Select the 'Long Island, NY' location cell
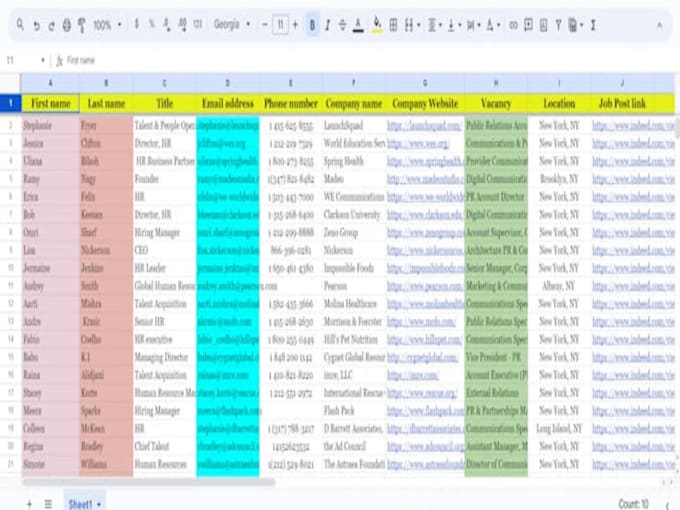This screenshot has width=680, height=510. tap(559, 428)
